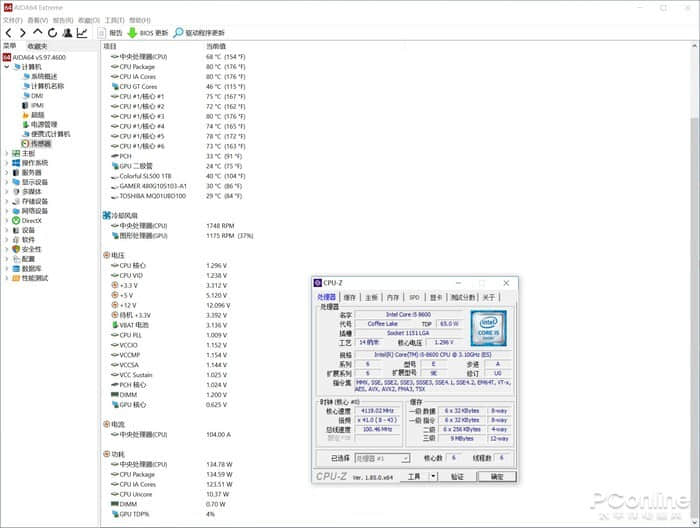
Task: Select 电源管理 in the tree
Action: pyautogui.click(x=40, y=125)
